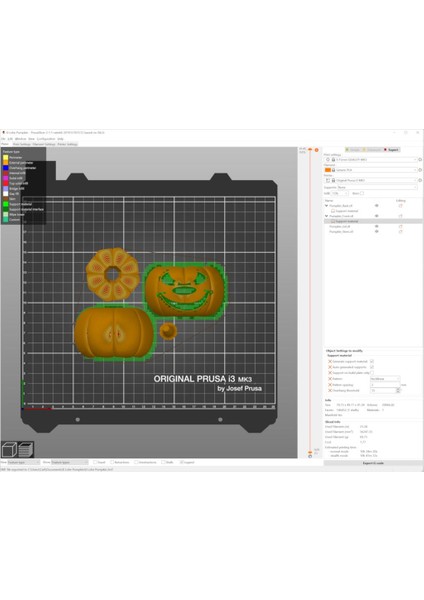
Task: Switch to the Print Settings tab
Action: click(x=21, y=144)
